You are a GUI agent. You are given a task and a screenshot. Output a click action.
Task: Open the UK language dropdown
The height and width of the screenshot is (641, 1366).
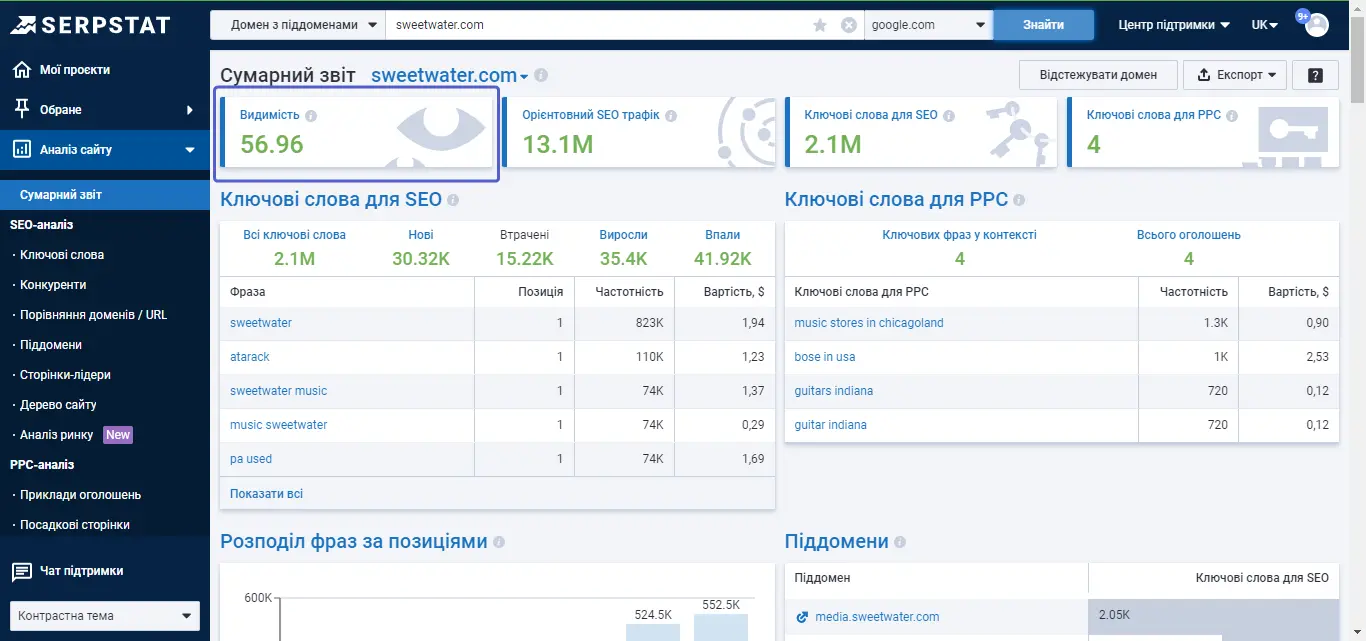1265,25
